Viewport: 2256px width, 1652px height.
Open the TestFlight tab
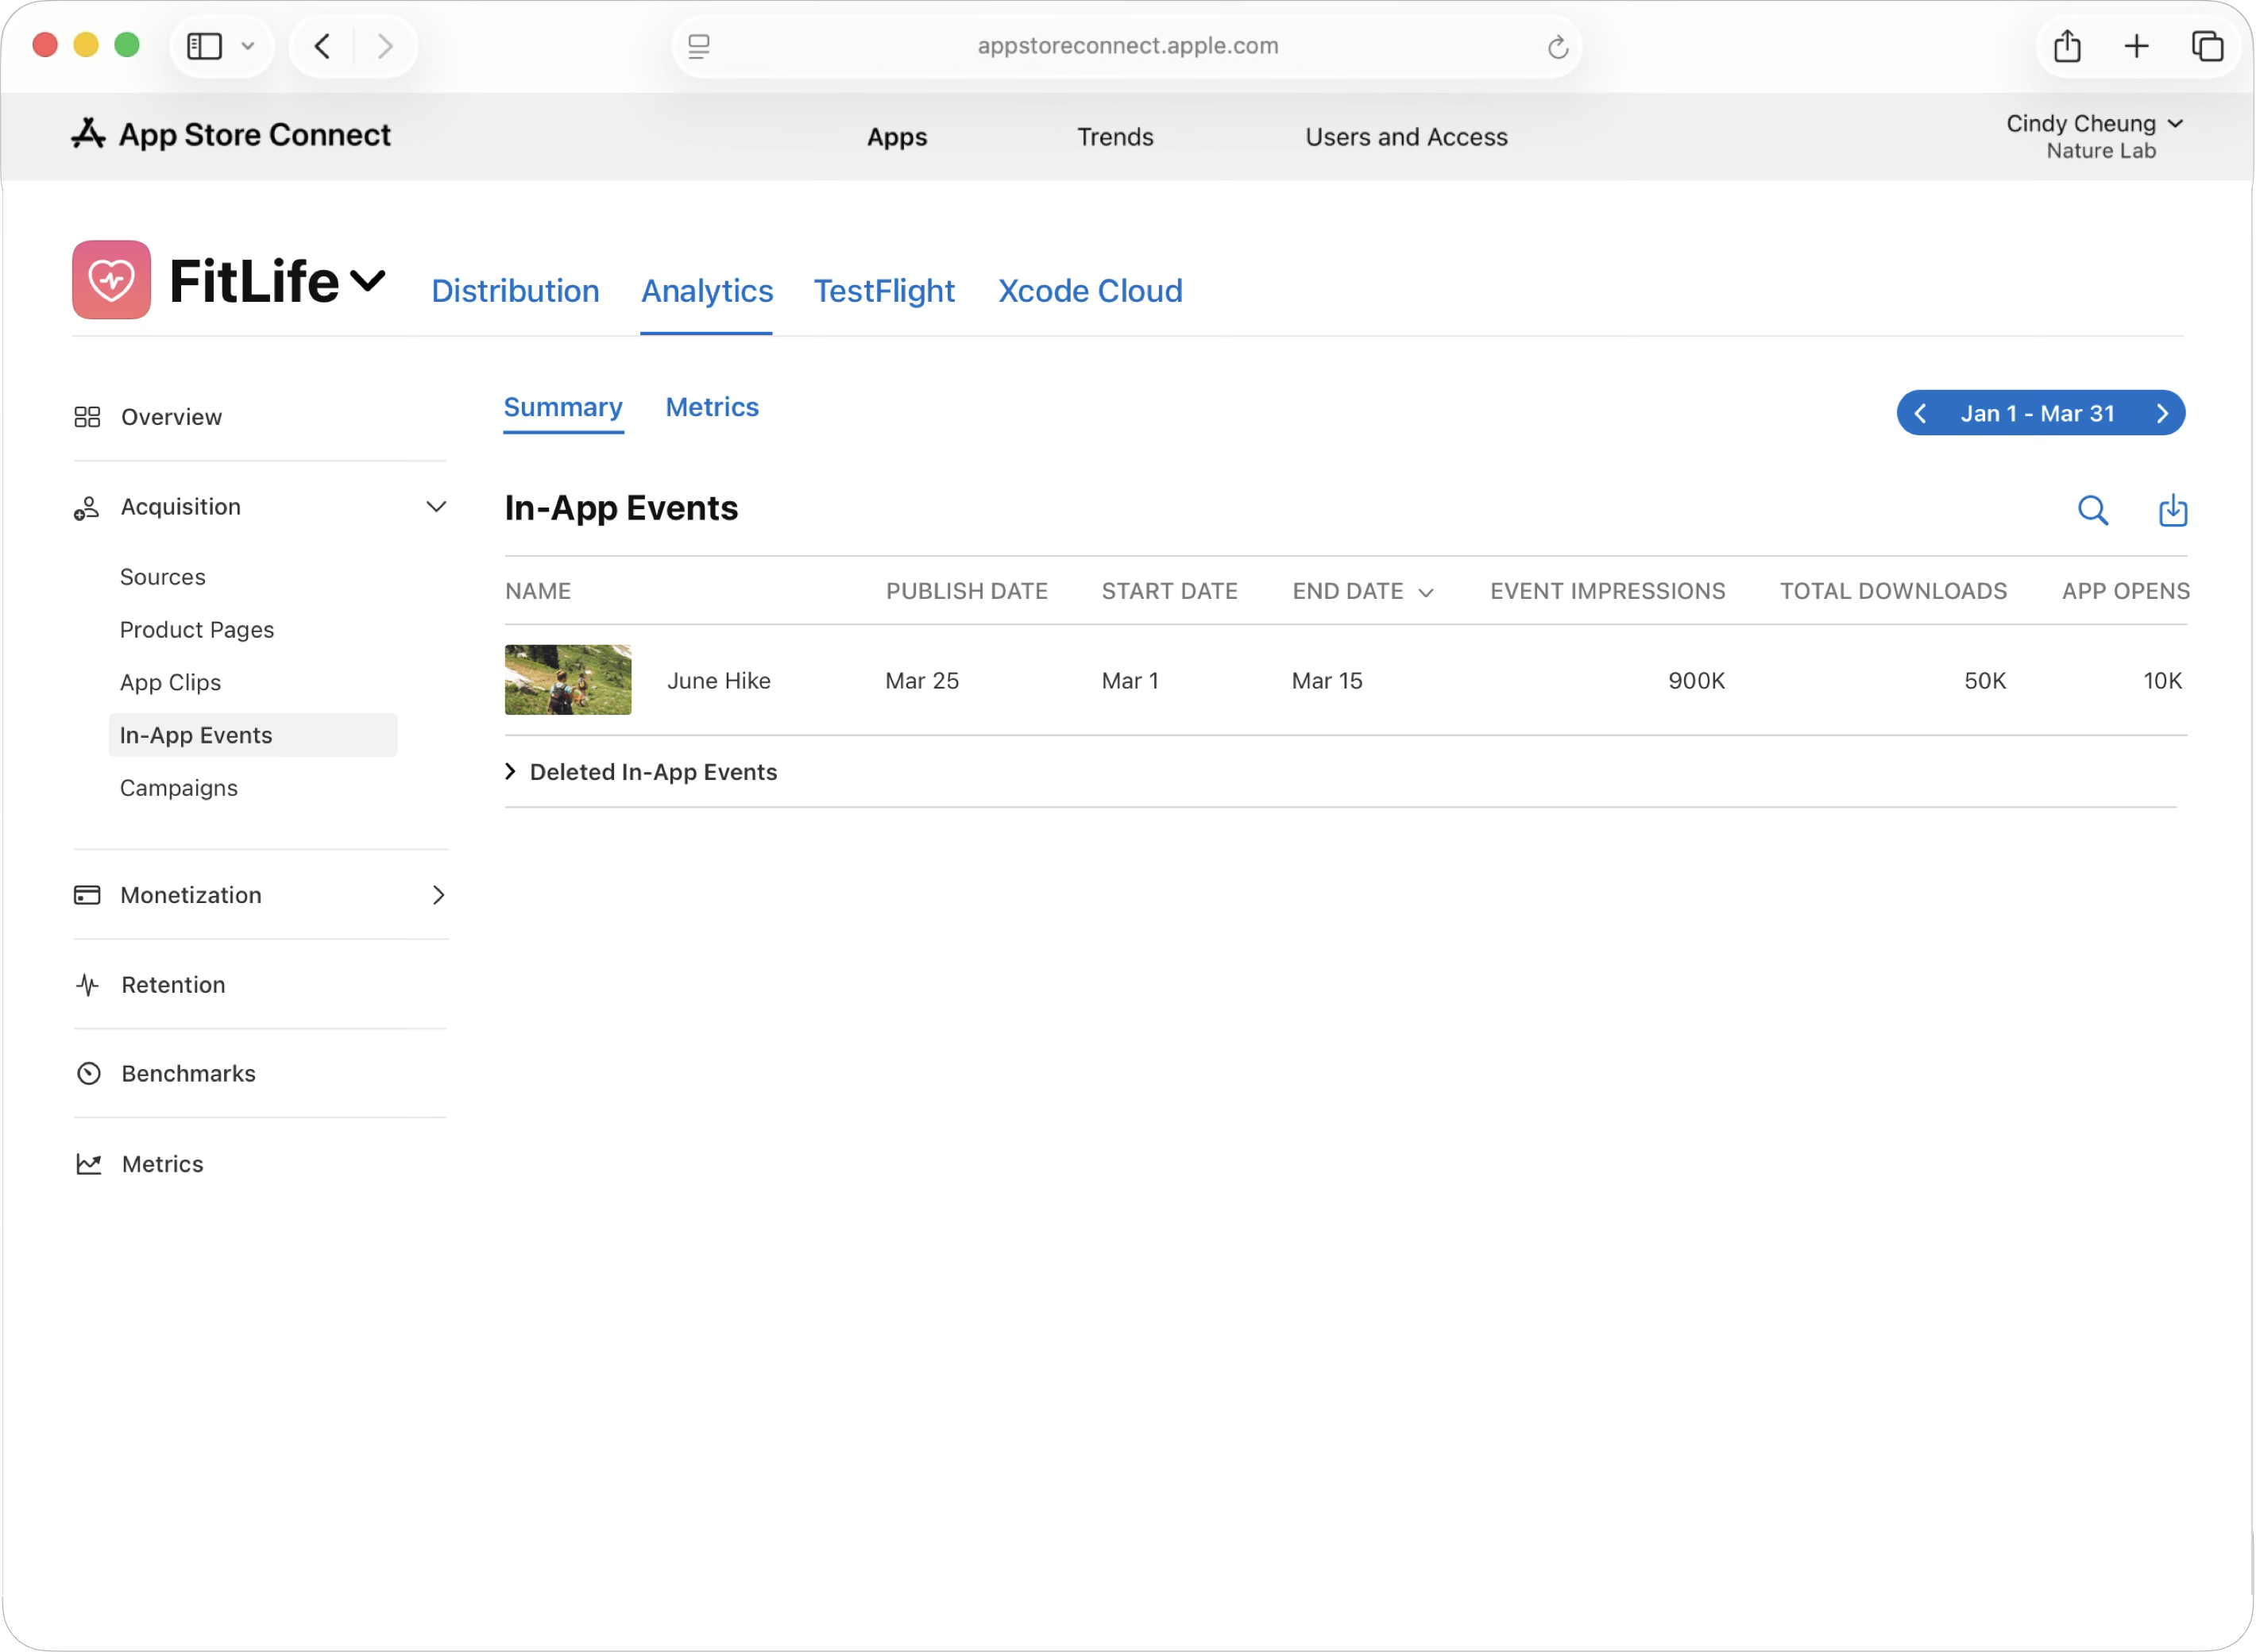click(884, 291)
